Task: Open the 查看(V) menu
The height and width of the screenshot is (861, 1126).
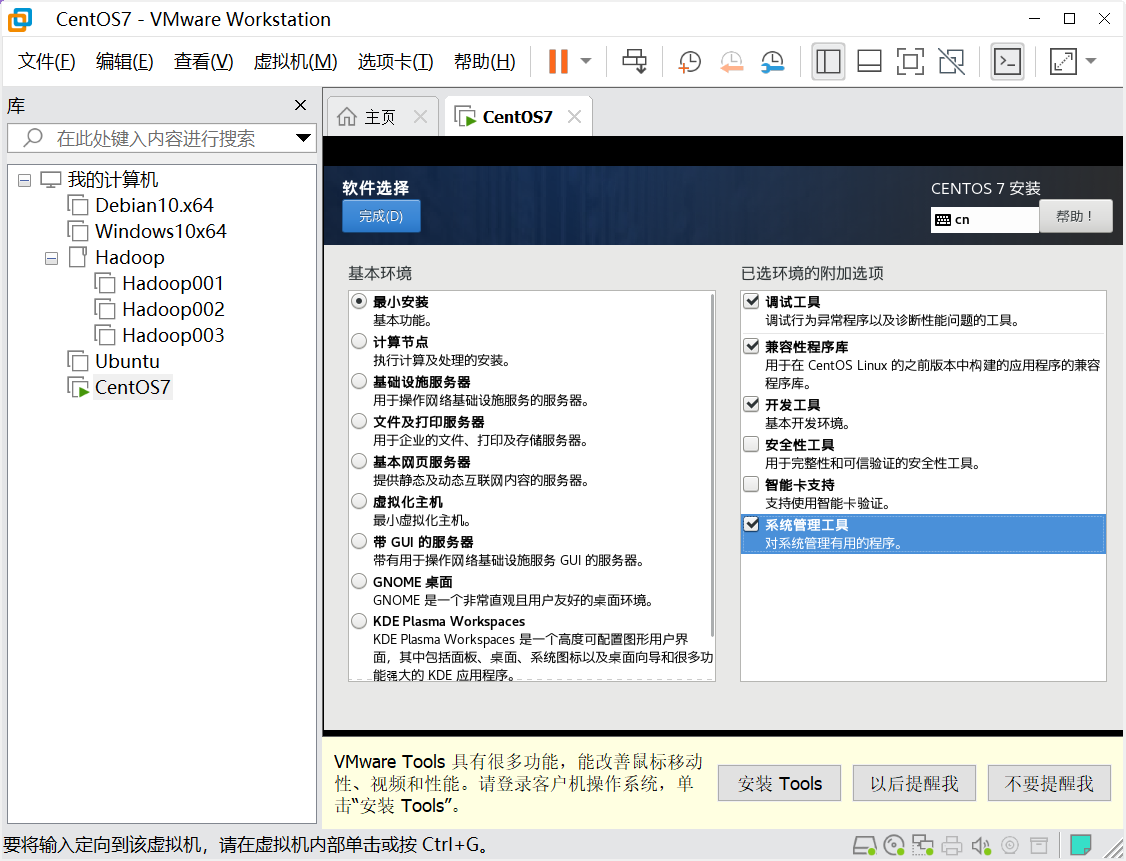Action: click(x=203, y=62)
